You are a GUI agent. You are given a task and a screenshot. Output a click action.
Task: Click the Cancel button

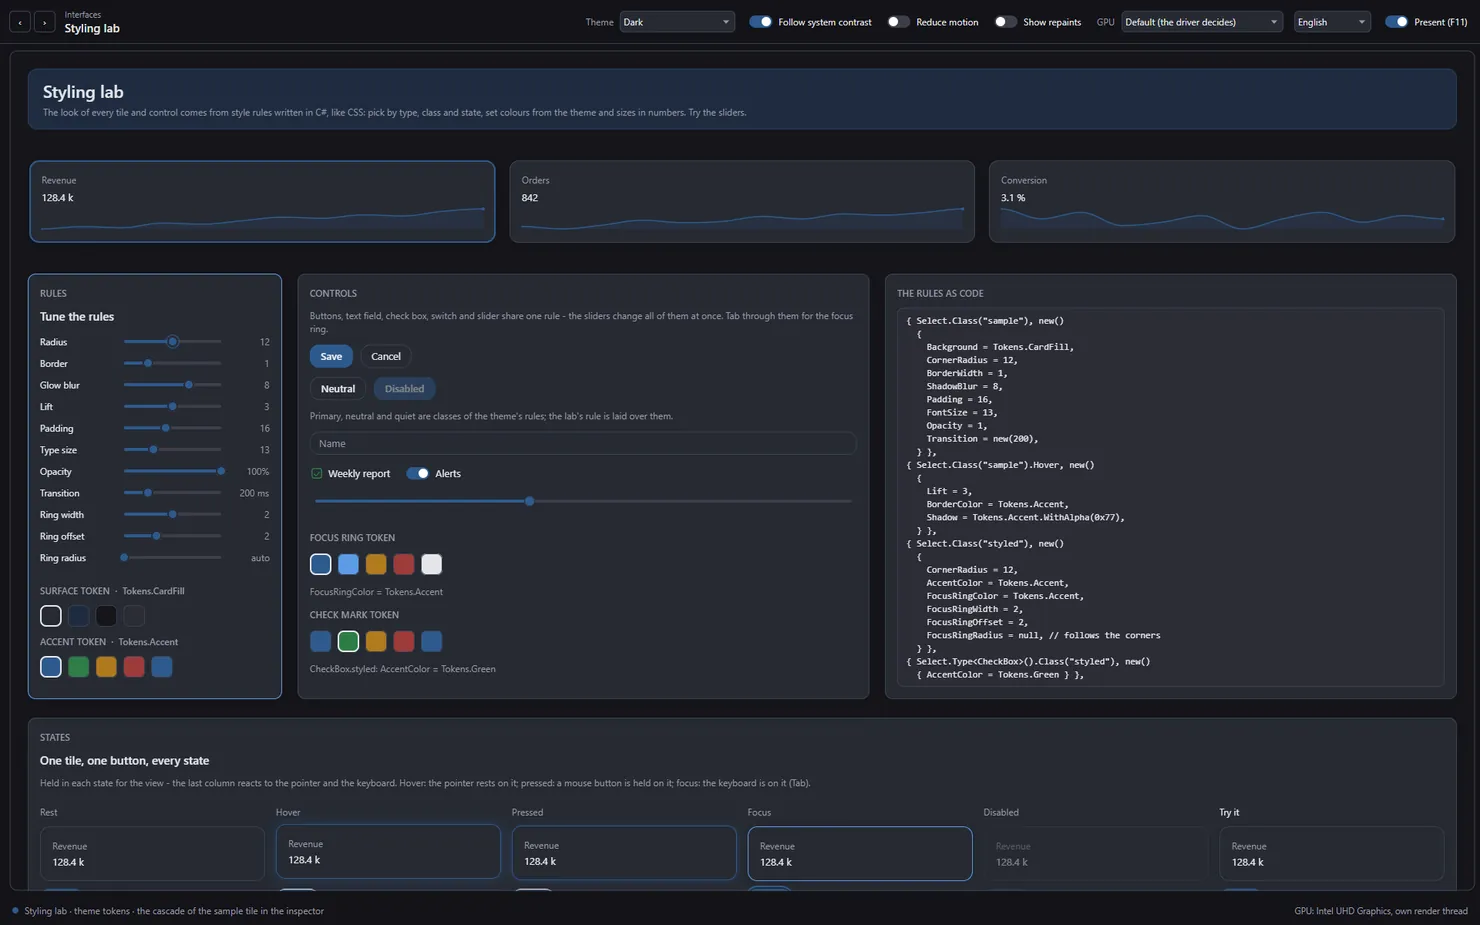[386, 356]
